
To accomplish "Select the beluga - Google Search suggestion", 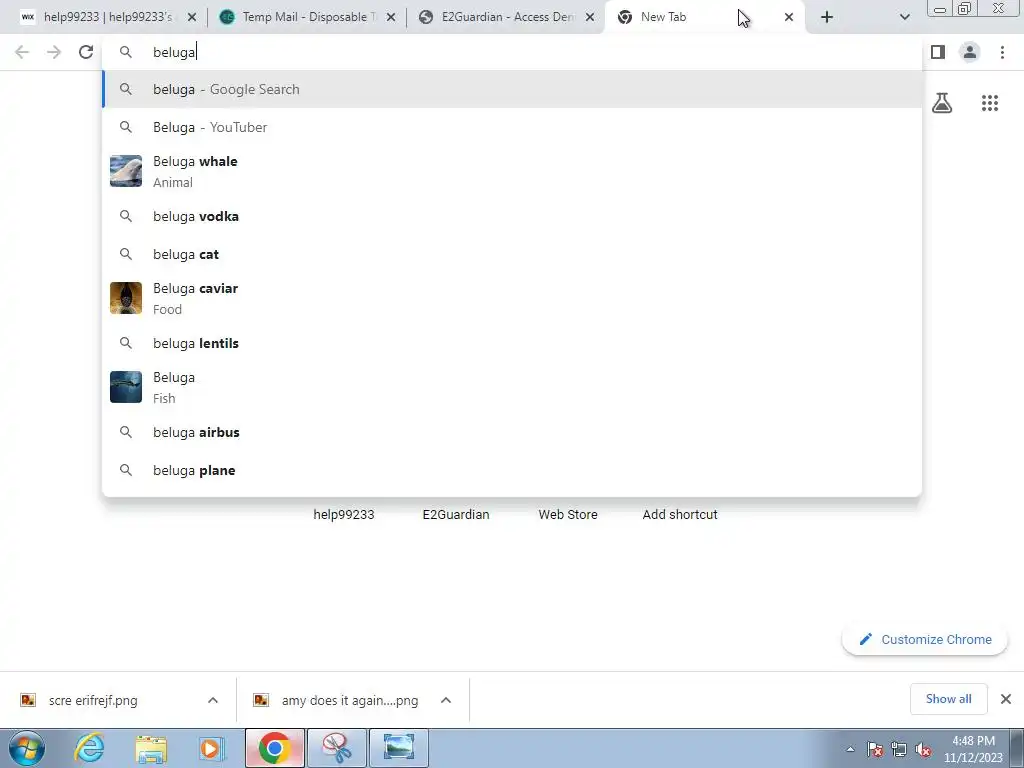I will [512, 89].
